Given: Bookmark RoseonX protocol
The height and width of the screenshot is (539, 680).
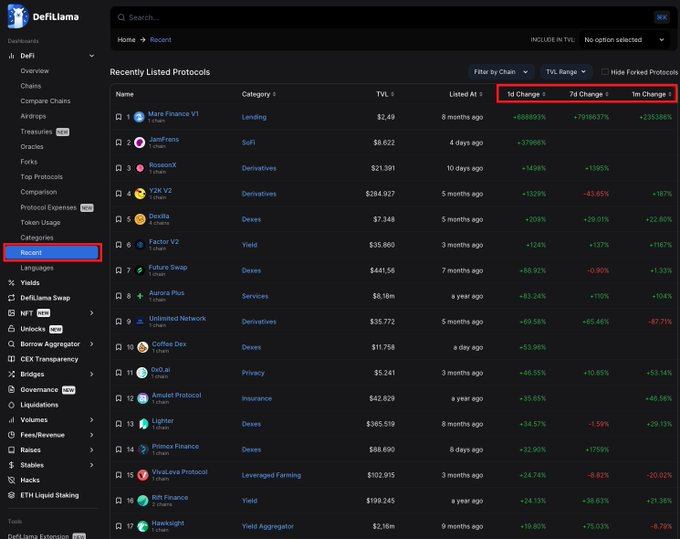Looking at the screenshot, I should pyautogui.click(x=118, y=168).
